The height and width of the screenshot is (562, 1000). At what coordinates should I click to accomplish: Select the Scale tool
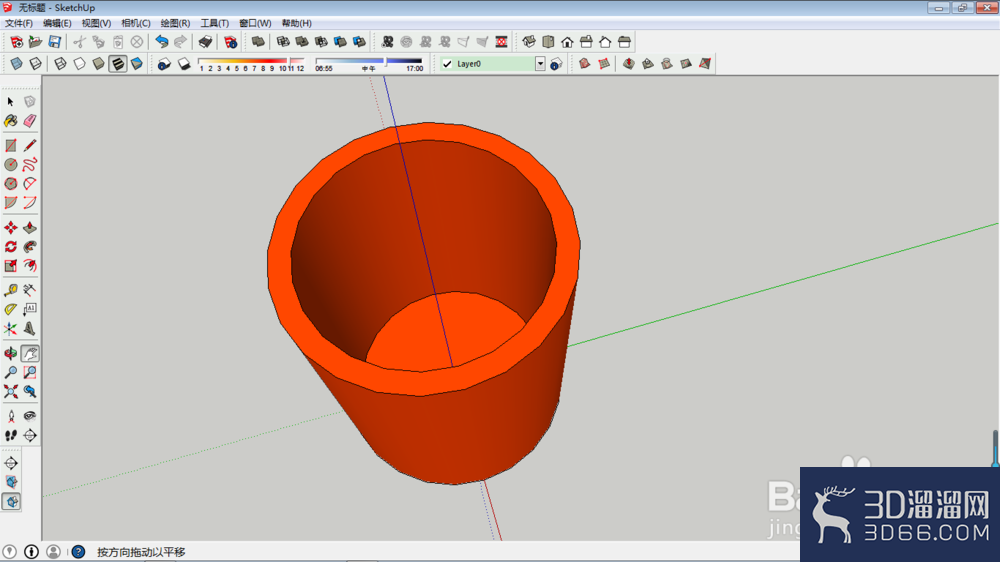pos(11,265)
